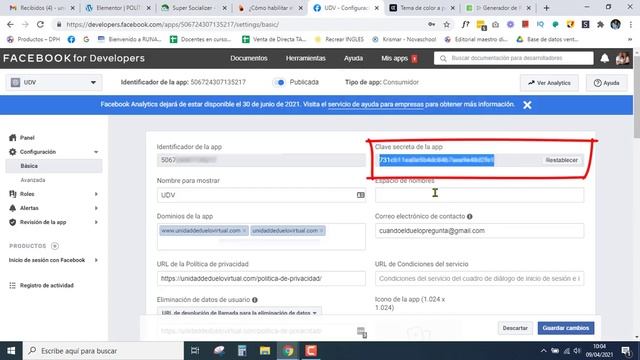Viewport: 640px width, 360px height.
Task: Open Windows Start menu
Action: point(11,351)
